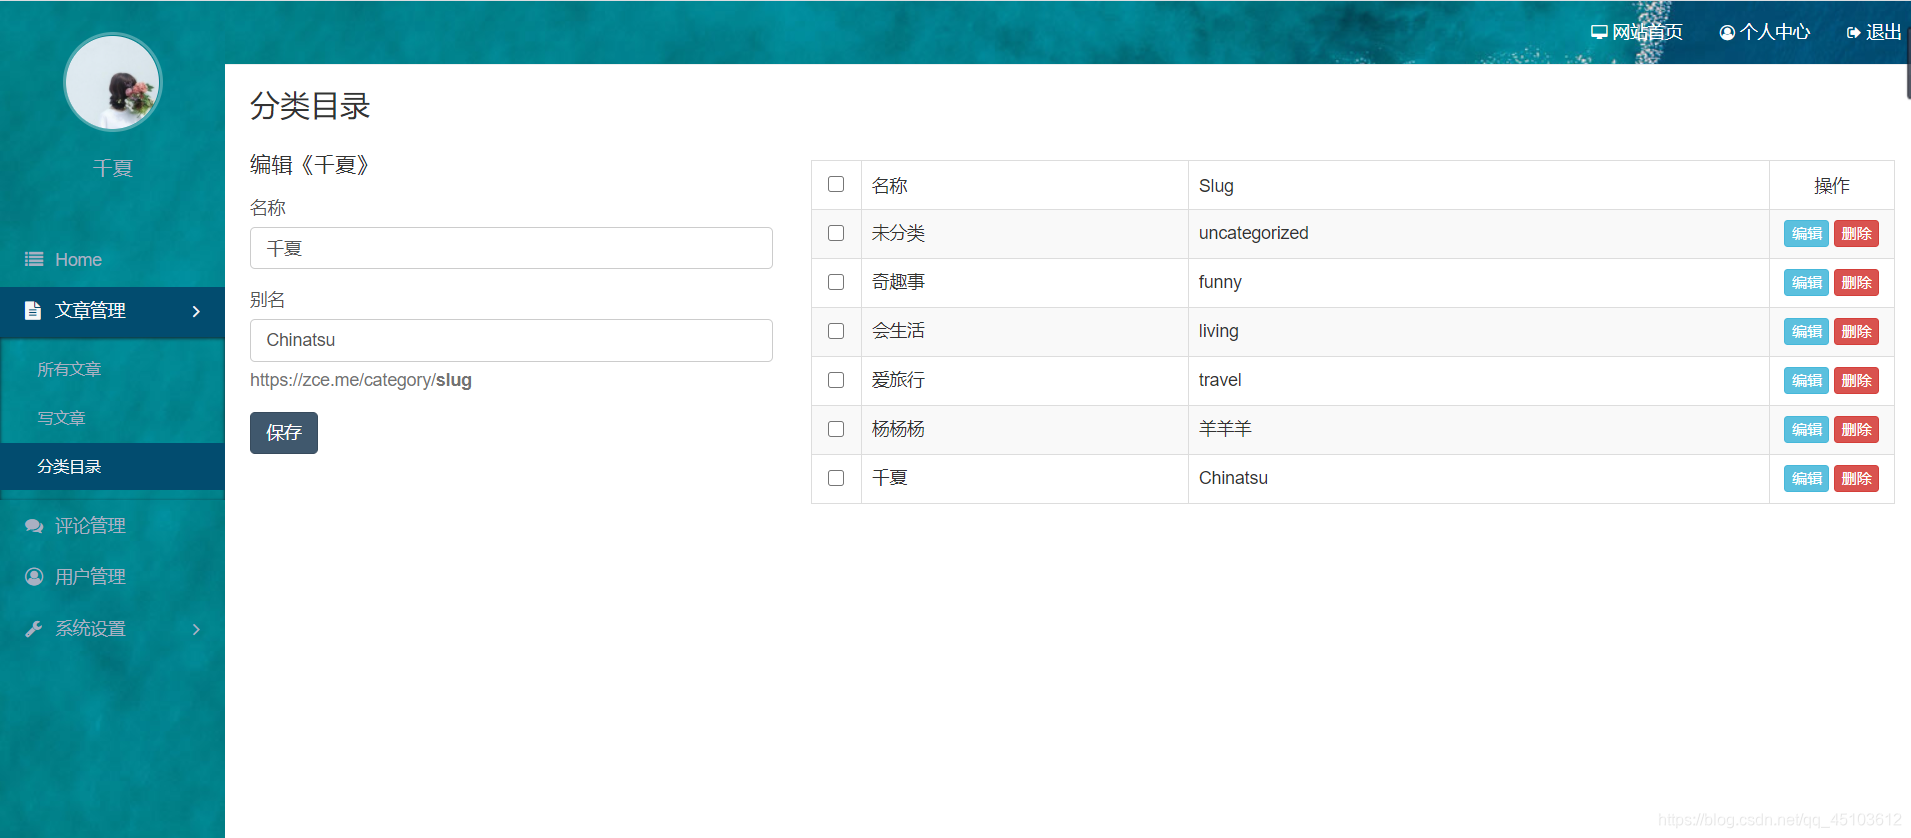
Task: Click the 网站首页 link in top bar
Action: (1637, 32)
